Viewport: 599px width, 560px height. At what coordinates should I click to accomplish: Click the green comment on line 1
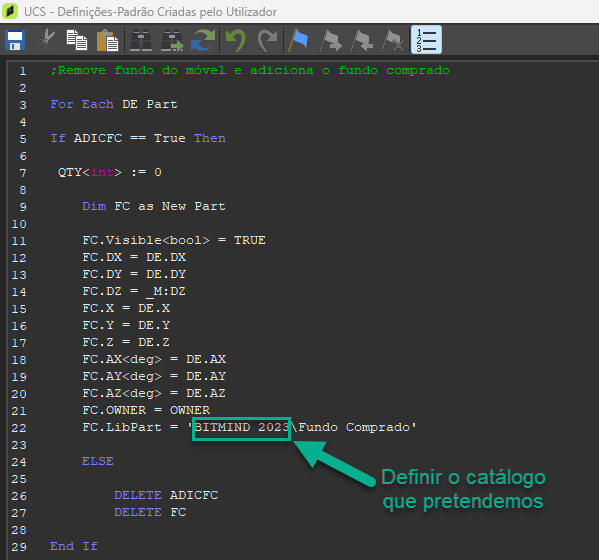pos(250,70)
